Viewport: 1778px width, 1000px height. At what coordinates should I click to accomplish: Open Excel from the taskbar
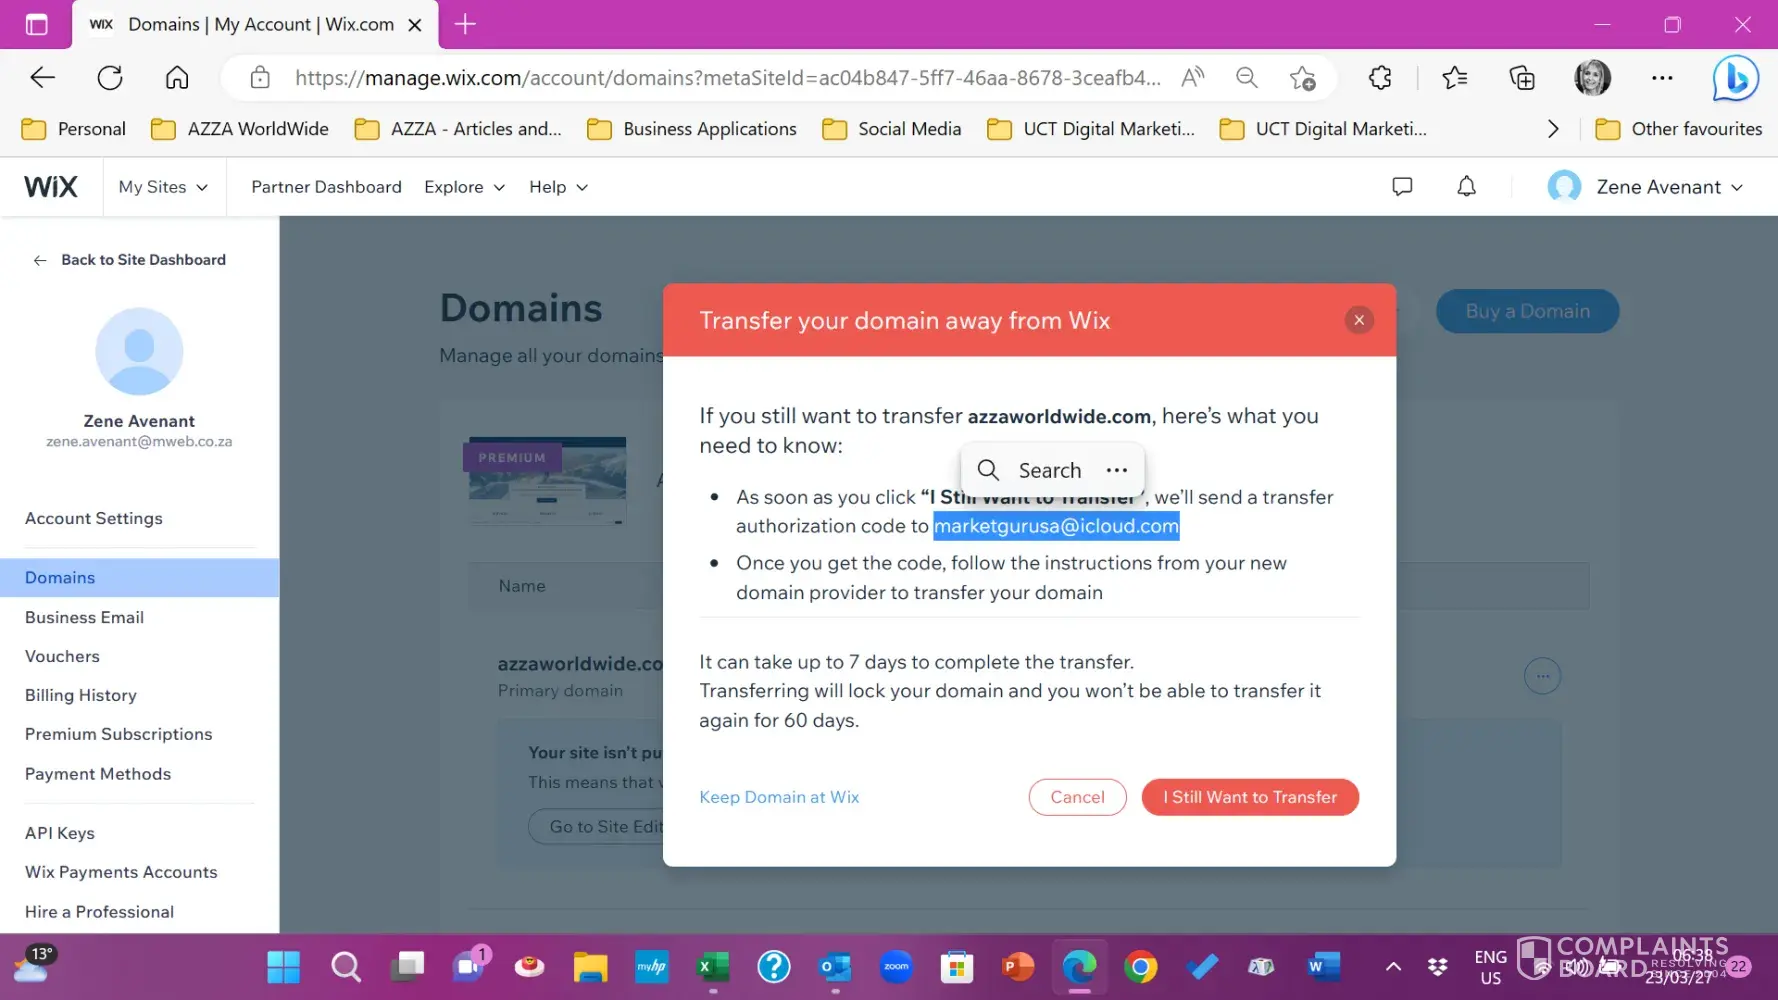(x=712, y=967)
